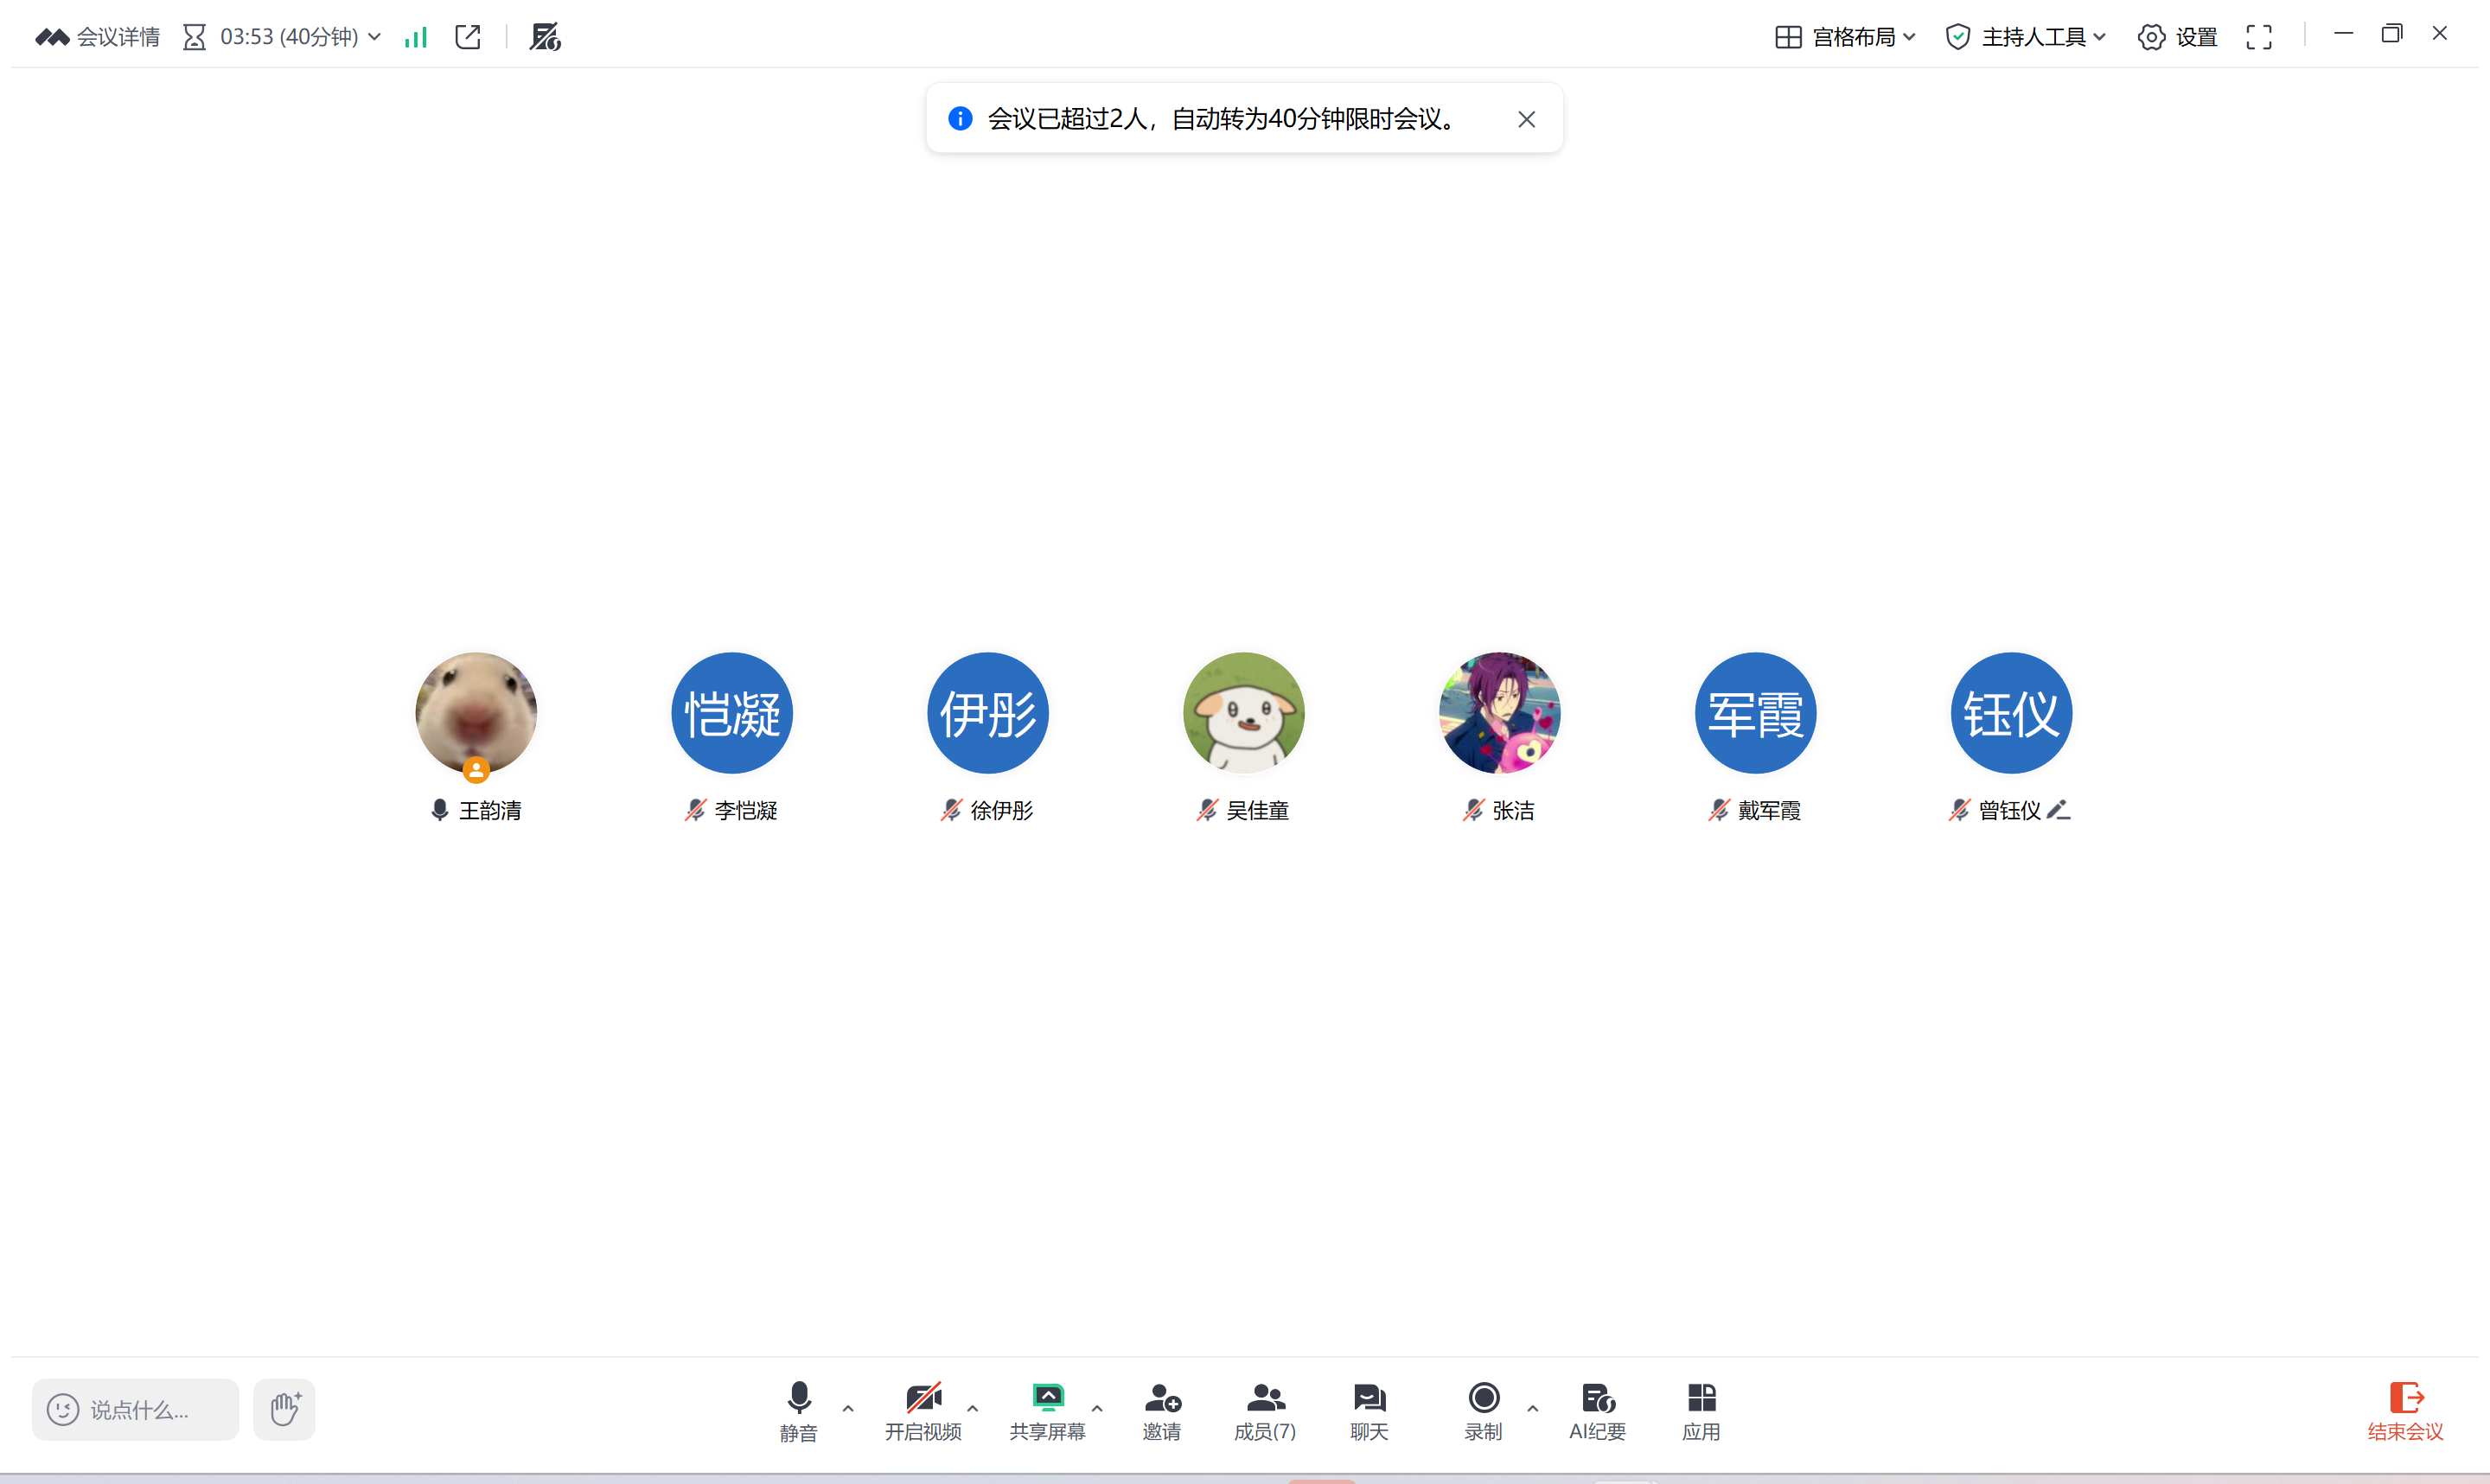Image resolution: width=2490 pixels, height=1484 pixels.
Task: Toggle the 静音 microphone mute button
Action: [799, 1410]
